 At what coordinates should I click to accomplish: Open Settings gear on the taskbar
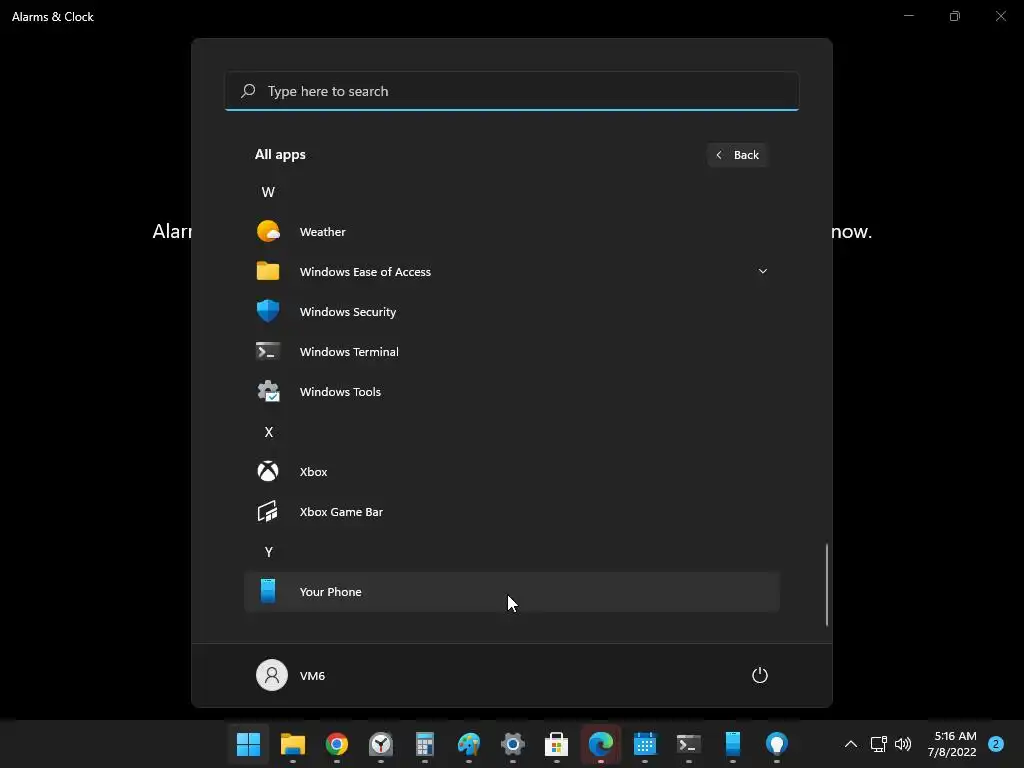click(513, 744)
